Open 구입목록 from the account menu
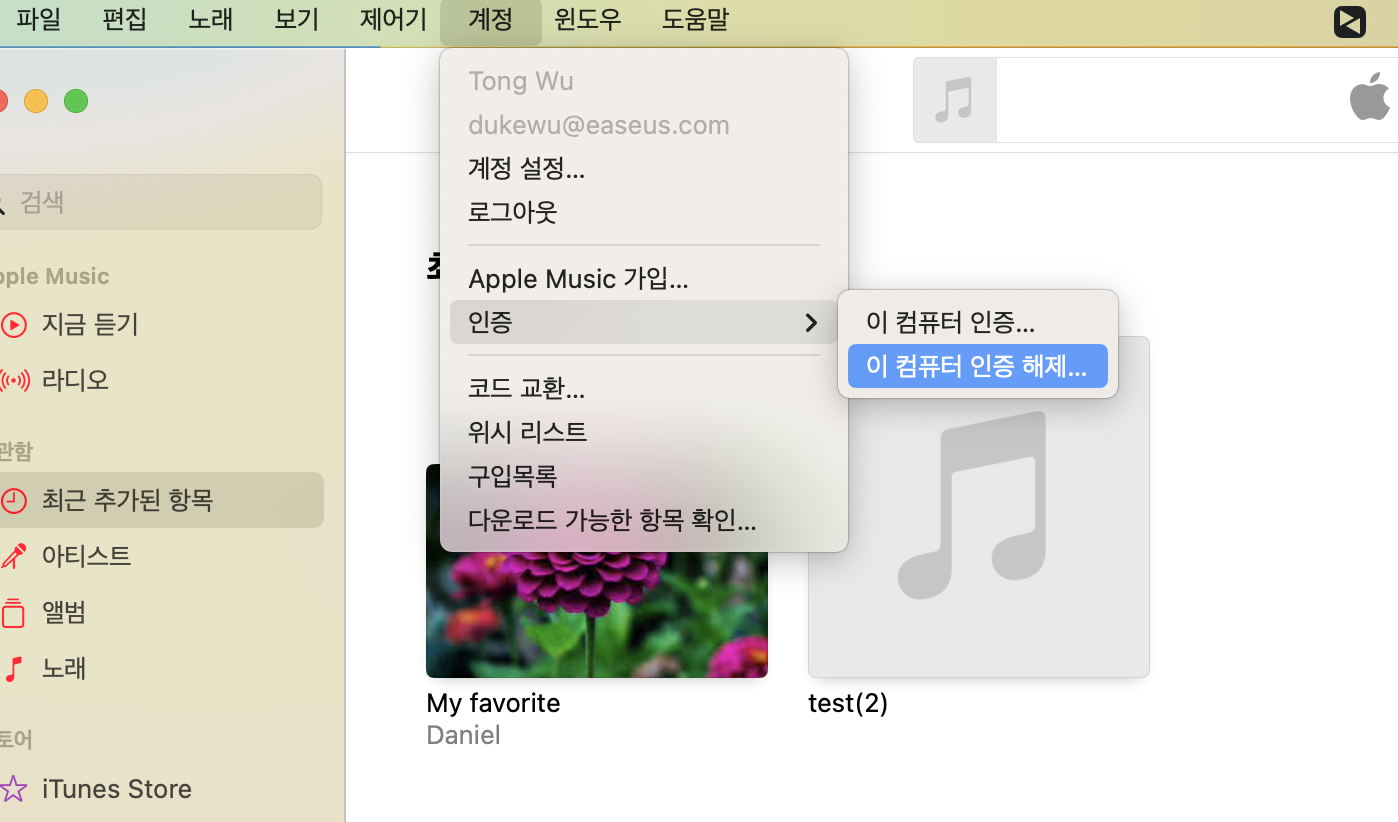Screen dimensions: 1398x822 [x=512, y=476]
